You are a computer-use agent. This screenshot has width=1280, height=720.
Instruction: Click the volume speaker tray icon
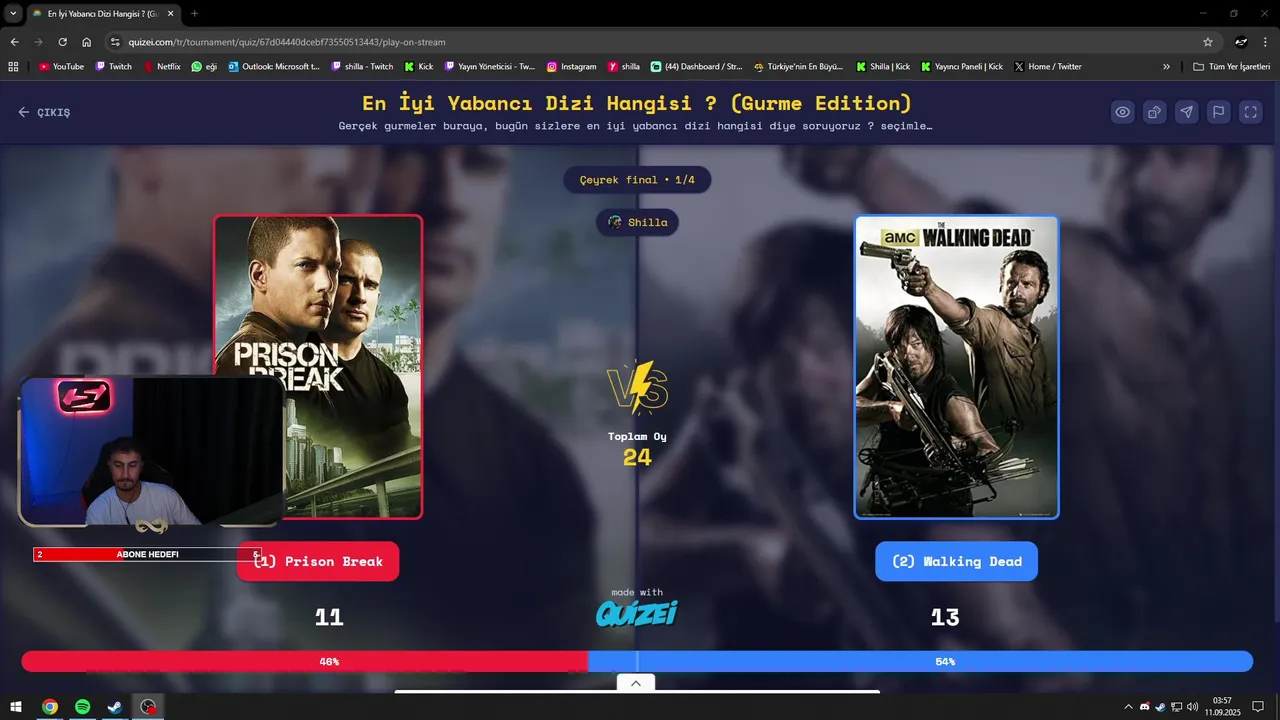point(1192,707)
